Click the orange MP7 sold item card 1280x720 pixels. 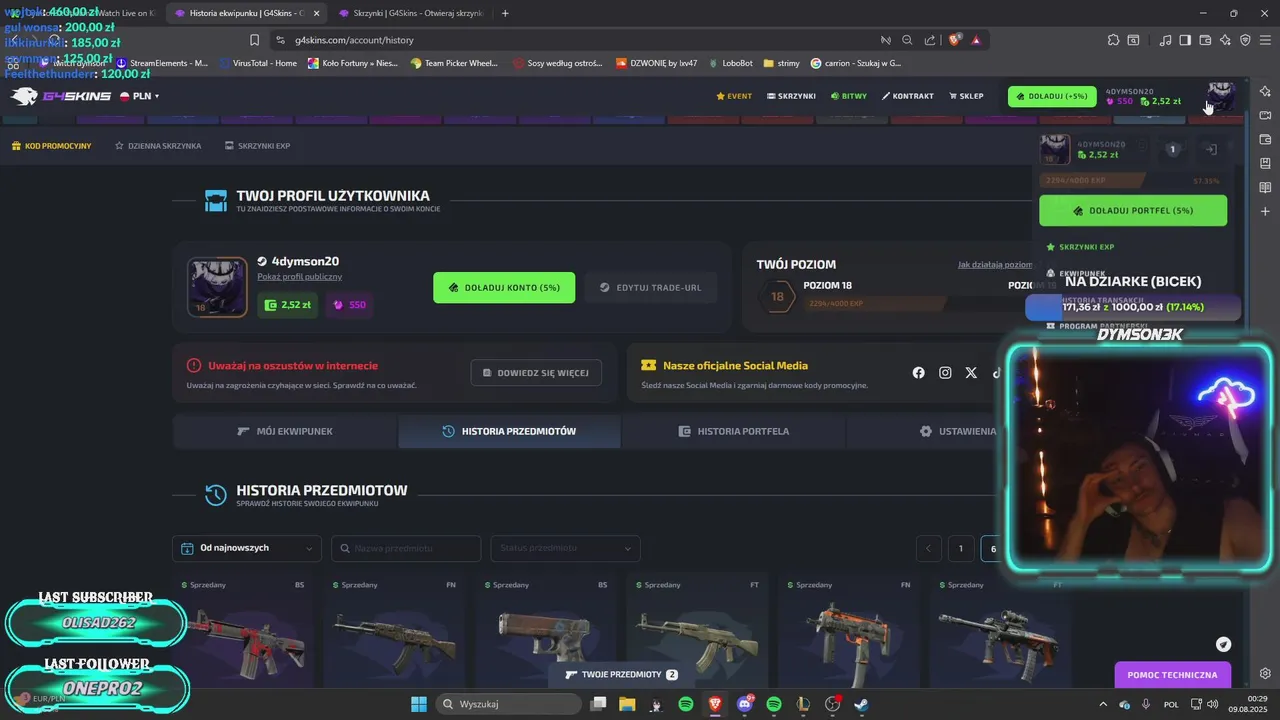coord(849,630)
